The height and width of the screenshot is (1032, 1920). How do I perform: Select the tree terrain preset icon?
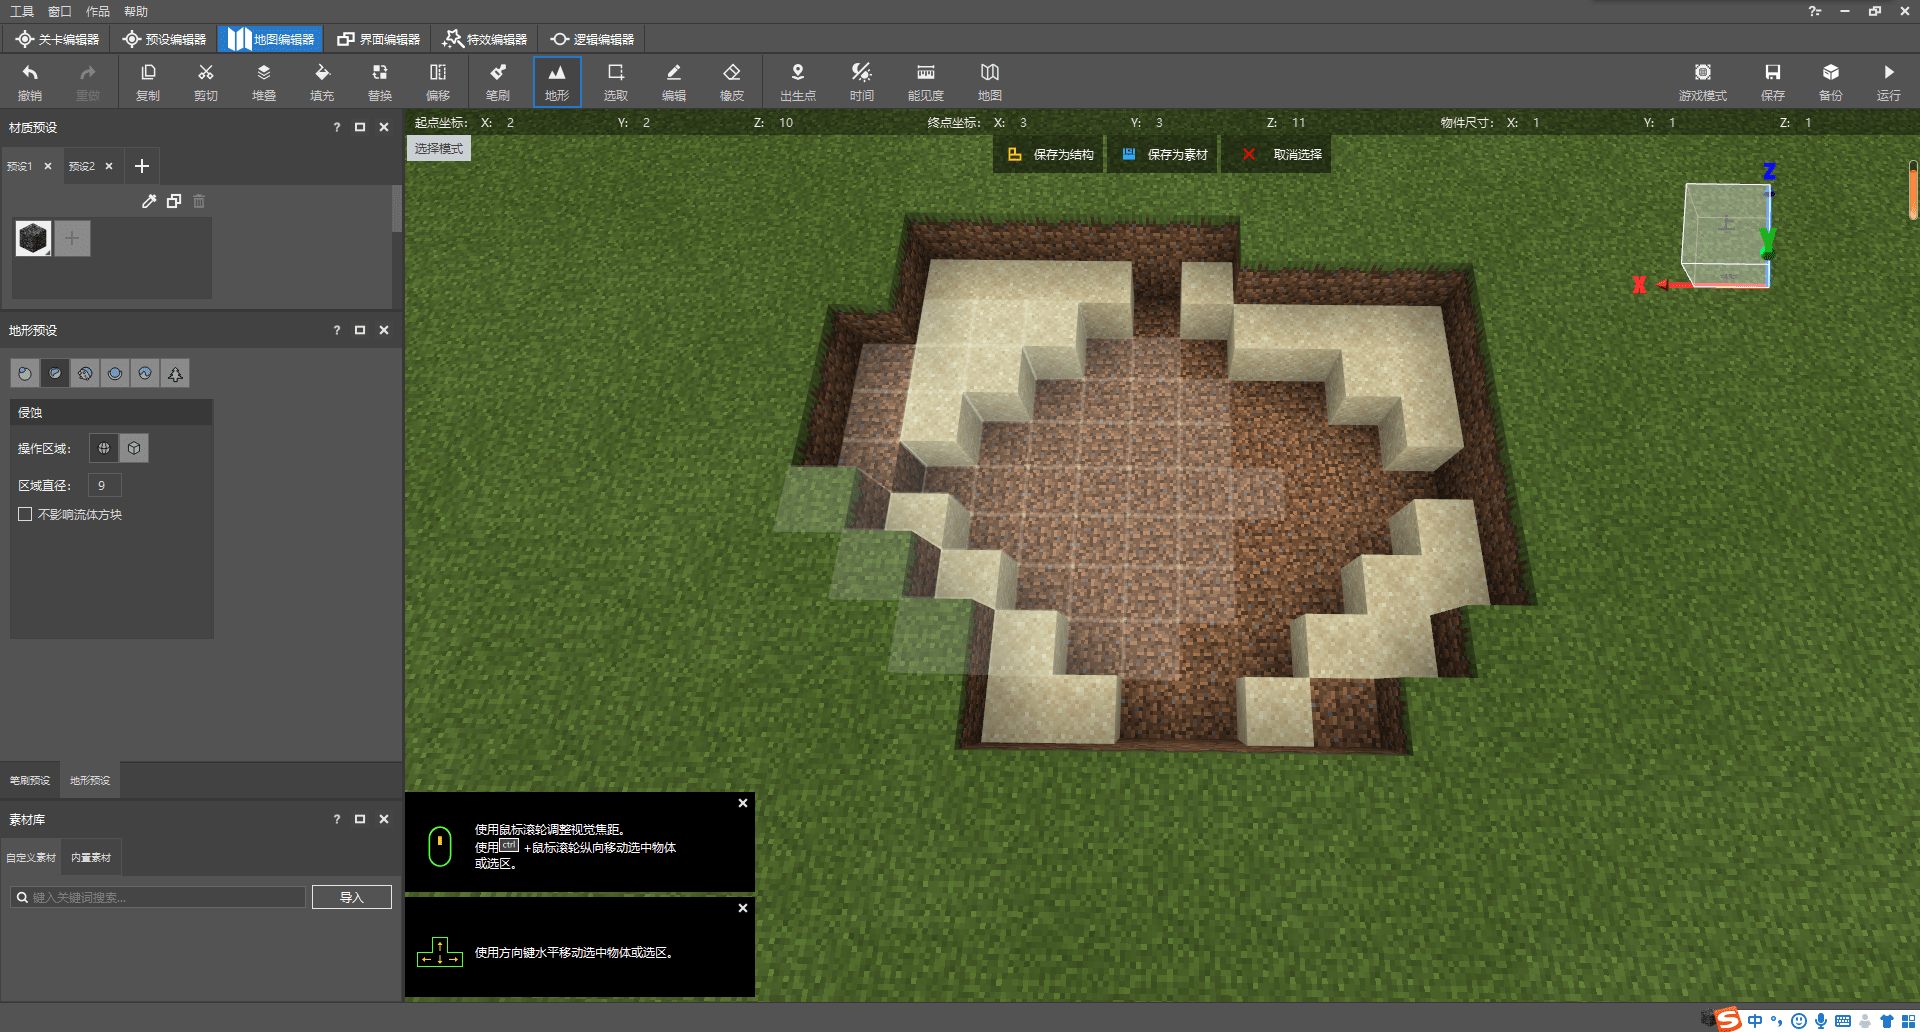click(175, 373)
